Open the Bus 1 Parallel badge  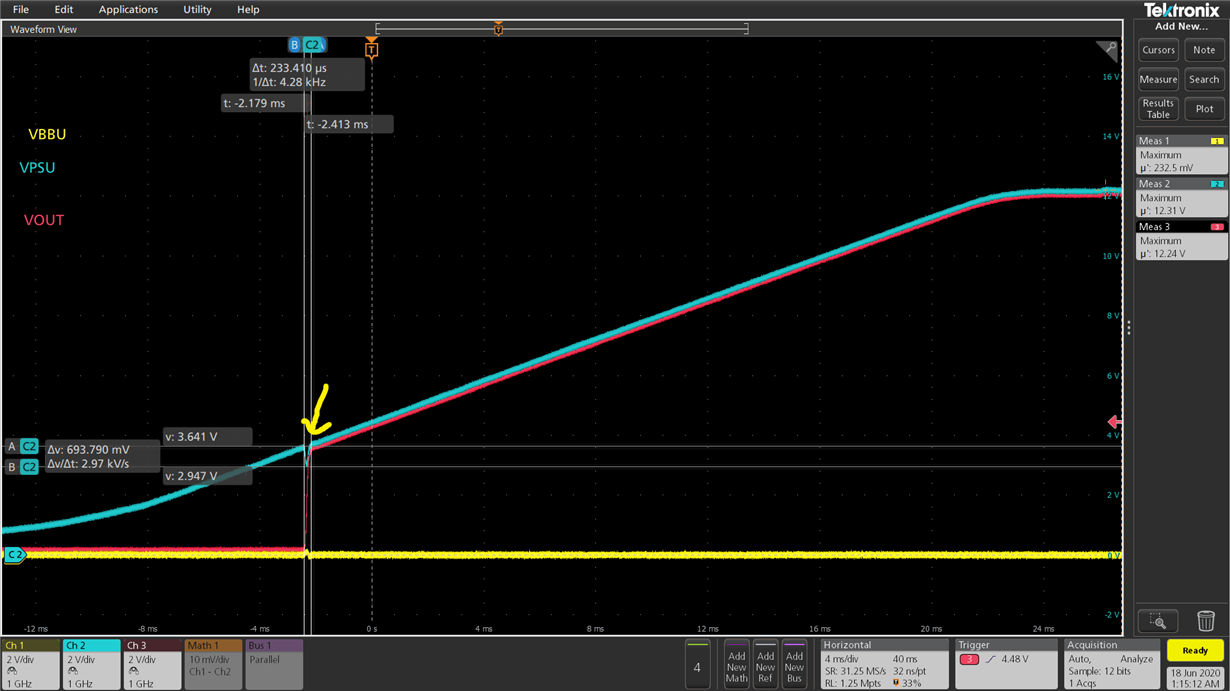pyautogui.click(x=274, y=665)
